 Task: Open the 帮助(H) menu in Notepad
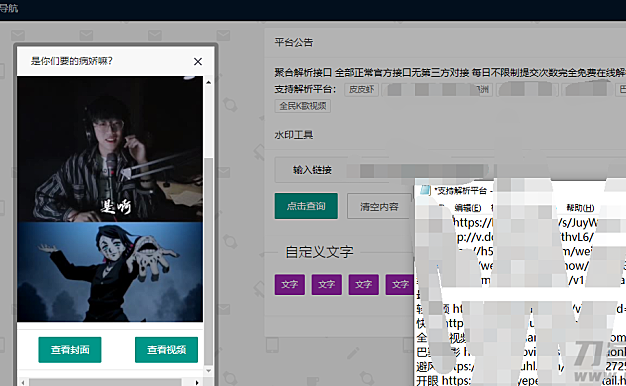(580, 208)
